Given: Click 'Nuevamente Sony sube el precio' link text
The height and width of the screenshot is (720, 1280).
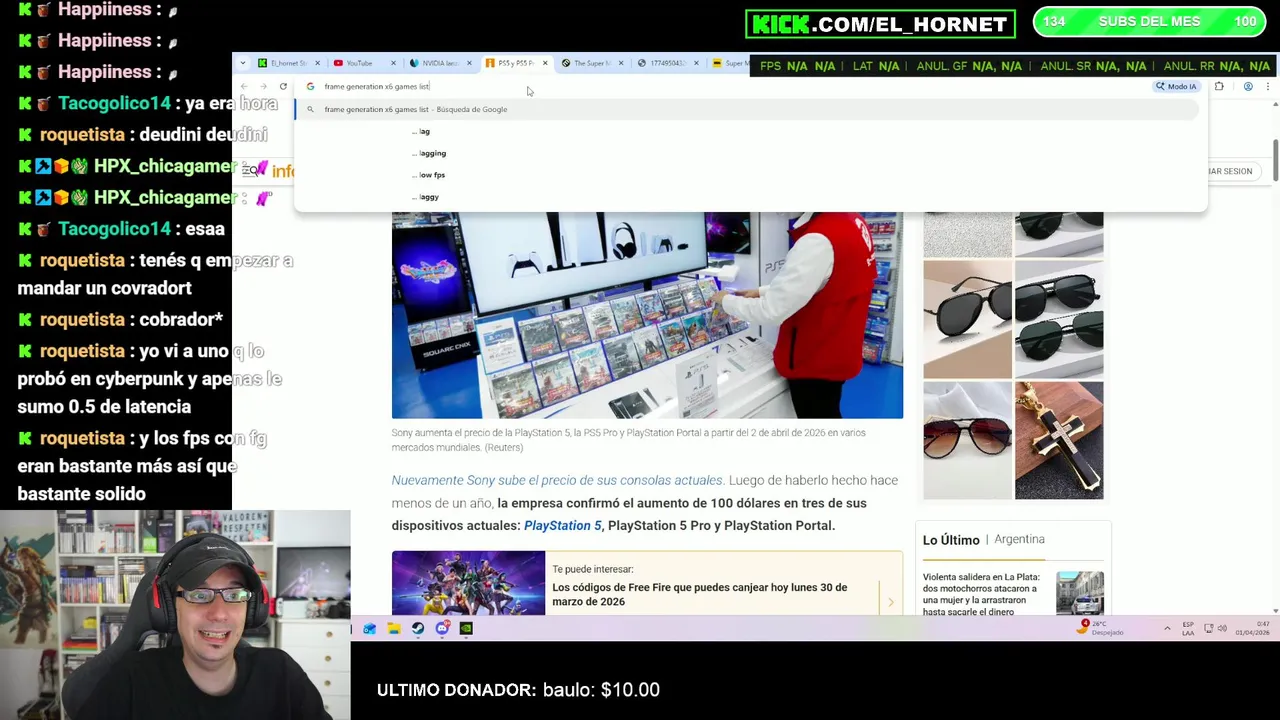Looking at the screenshot, I should (x=558, y=480).
